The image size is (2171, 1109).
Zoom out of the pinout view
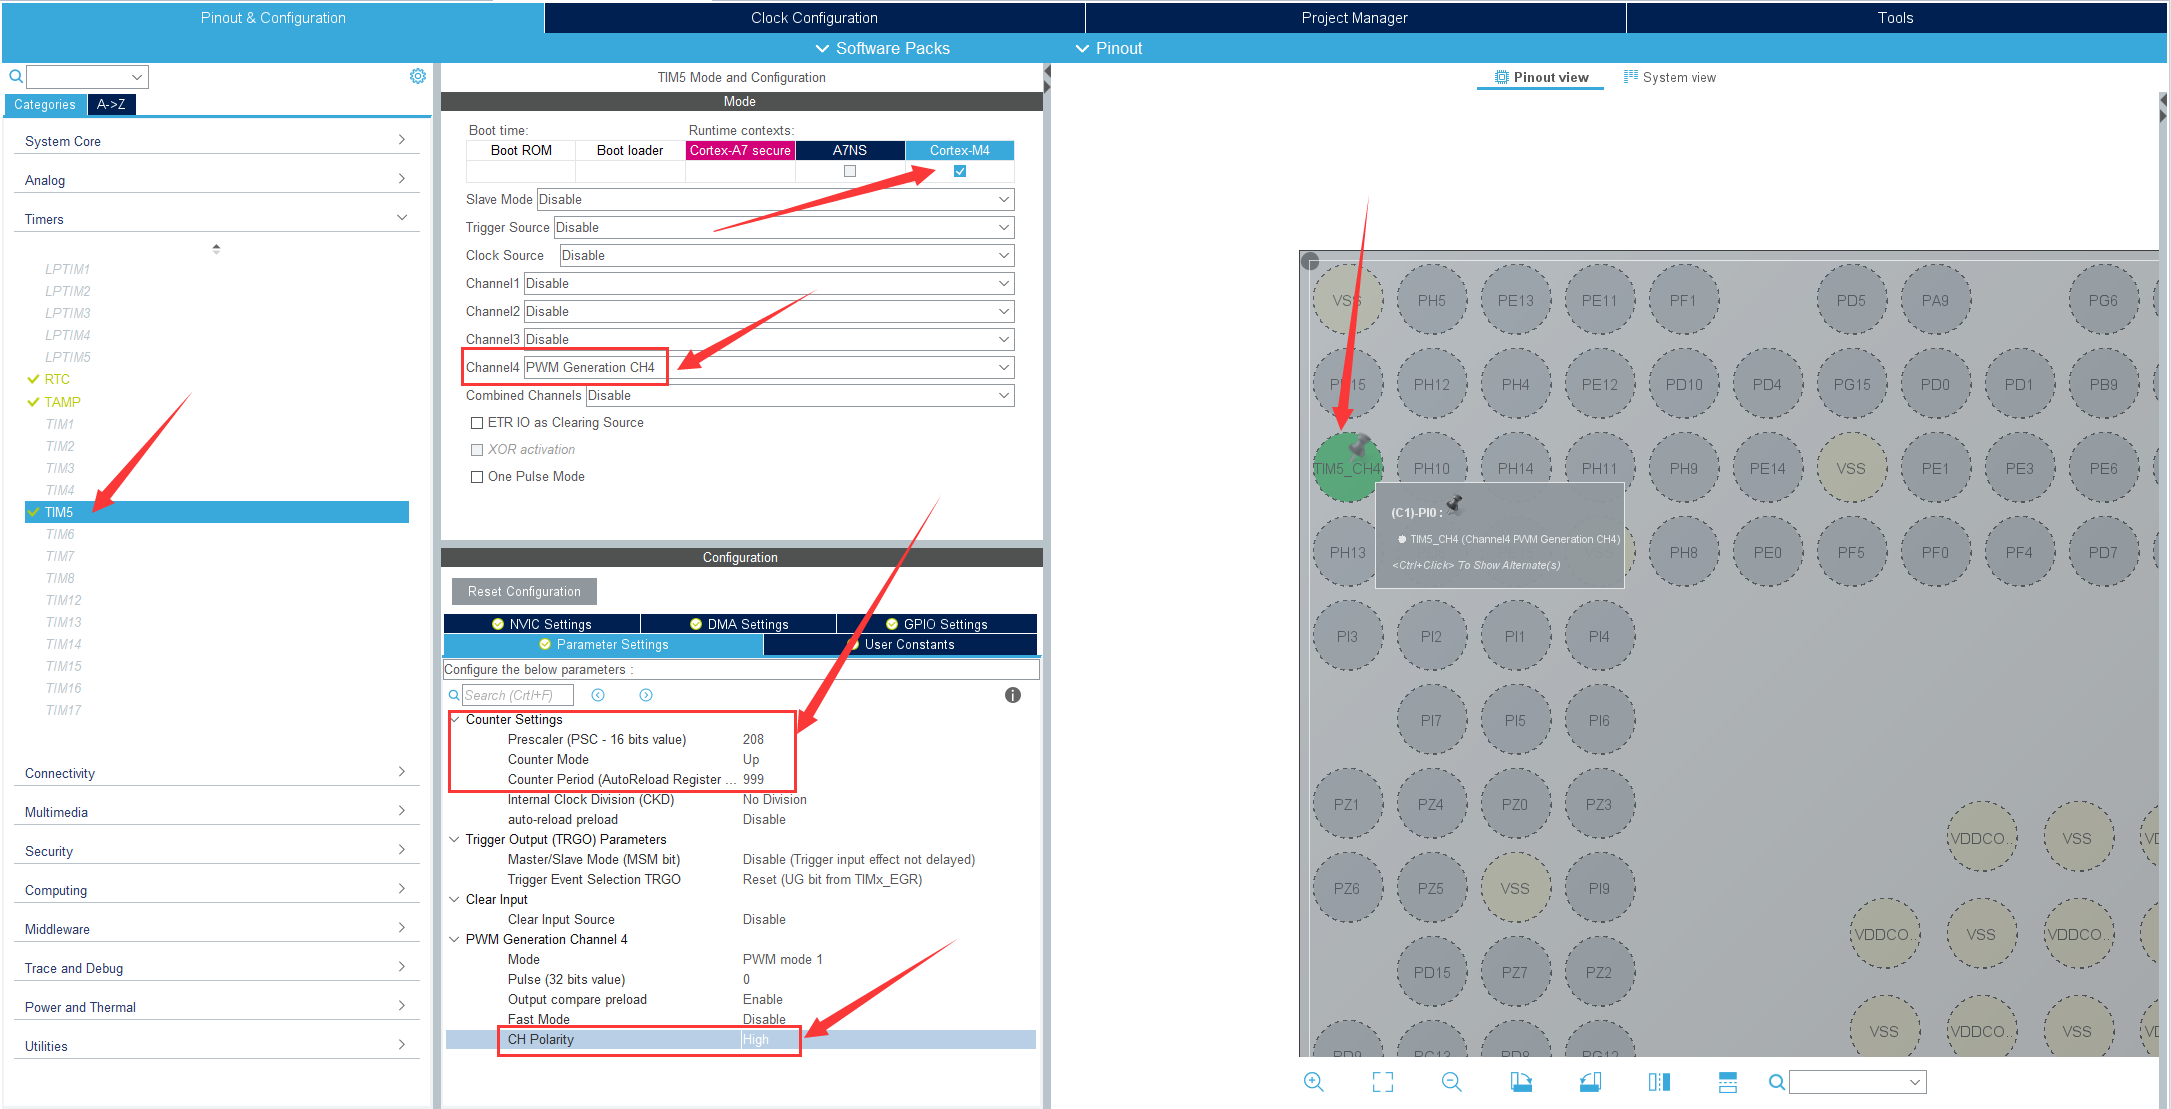point(1452,1082)
